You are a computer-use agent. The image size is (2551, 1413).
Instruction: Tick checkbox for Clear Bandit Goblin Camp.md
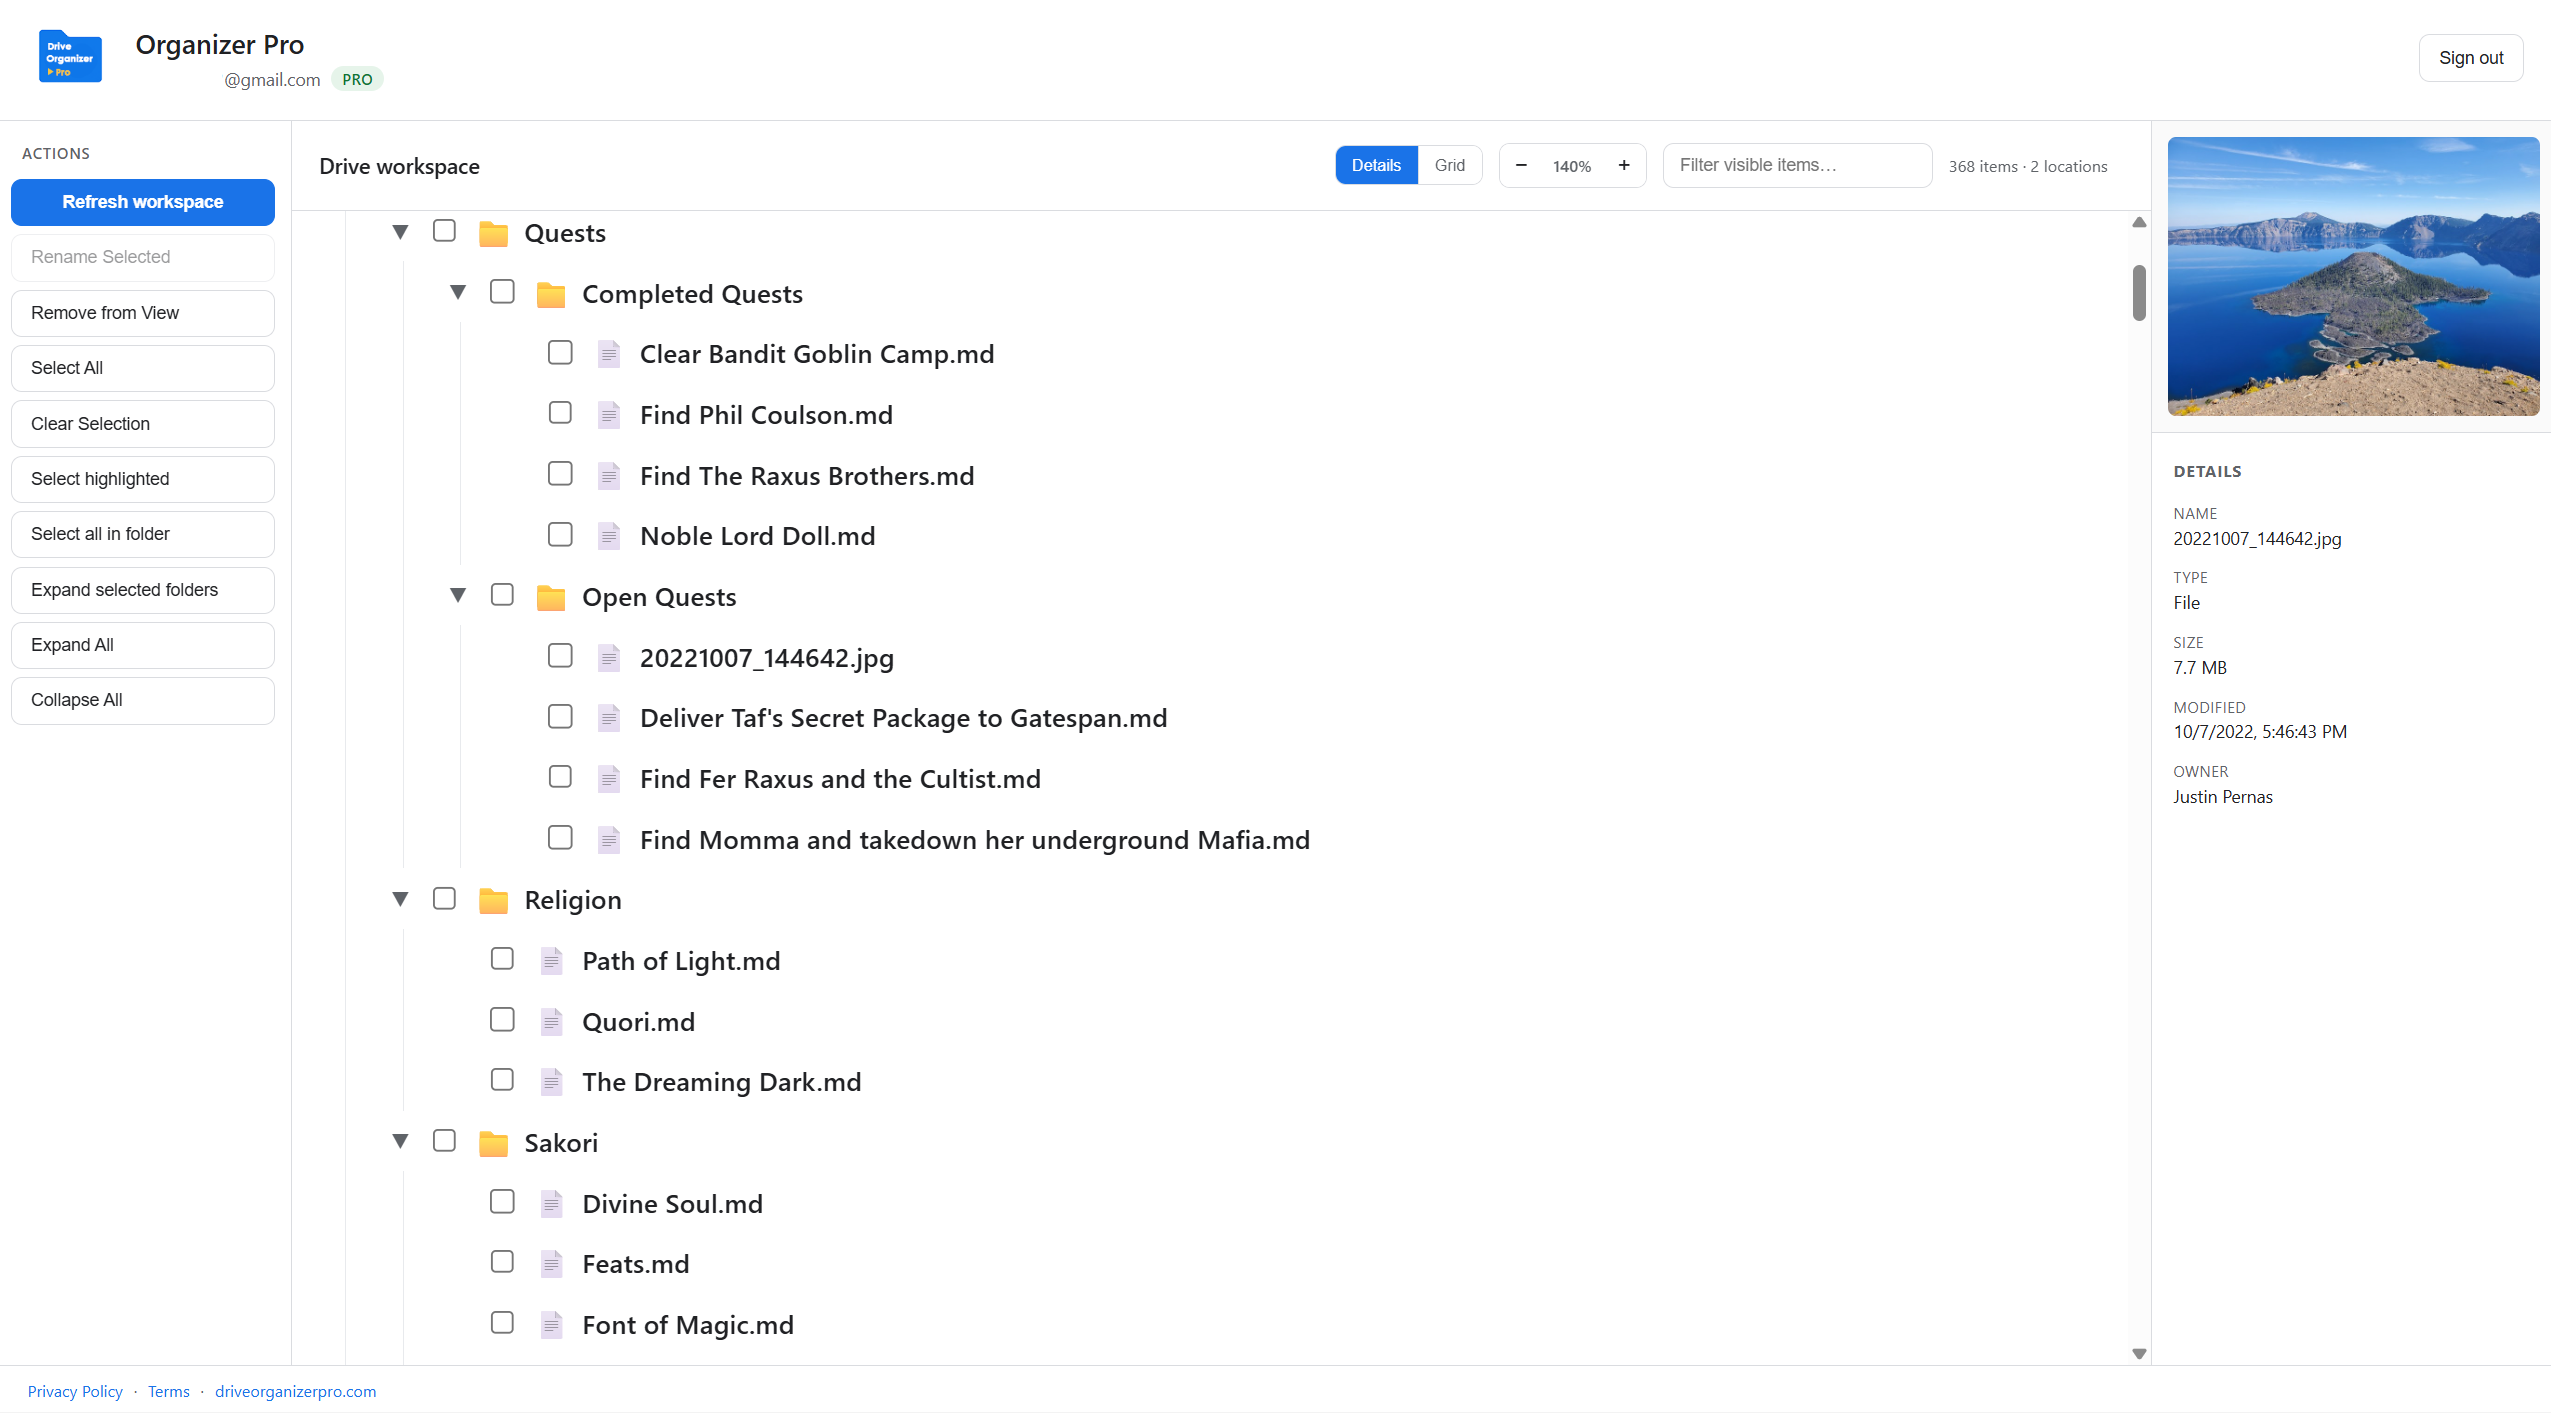tap(560, 352)
